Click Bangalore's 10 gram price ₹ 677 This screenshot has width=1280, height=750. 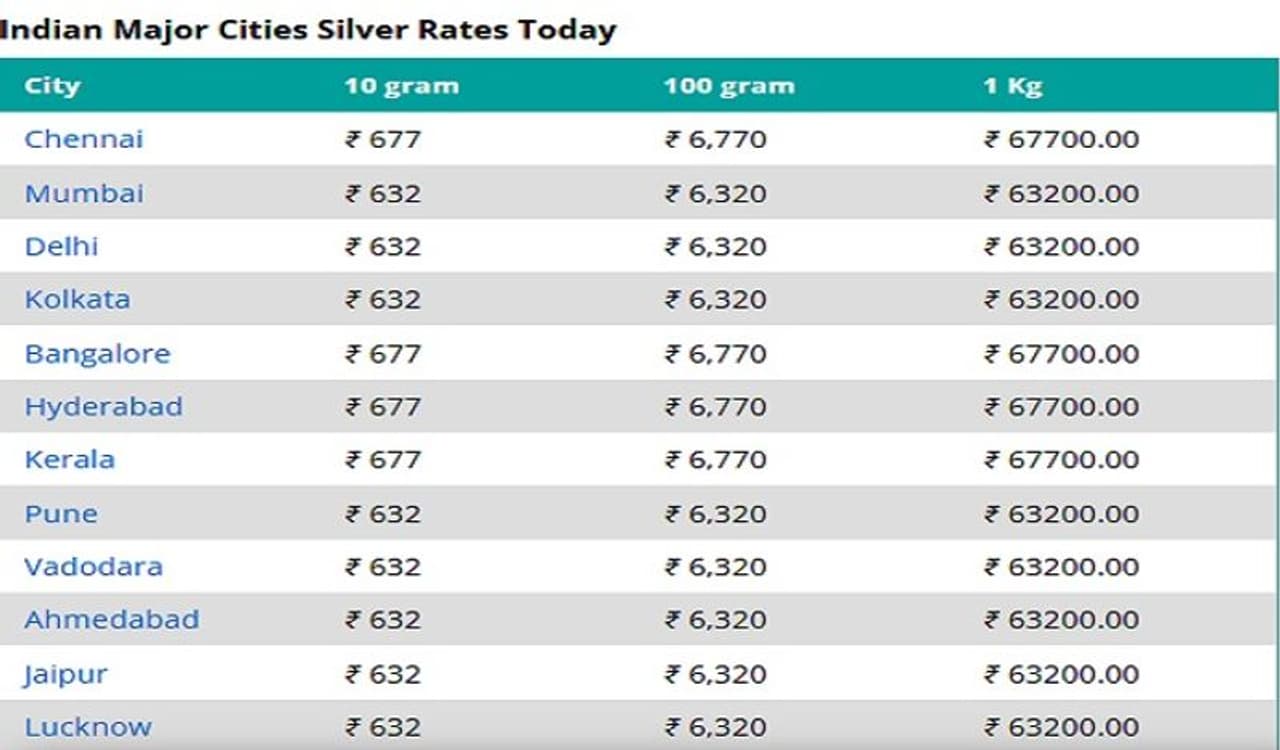coord(383,354)
